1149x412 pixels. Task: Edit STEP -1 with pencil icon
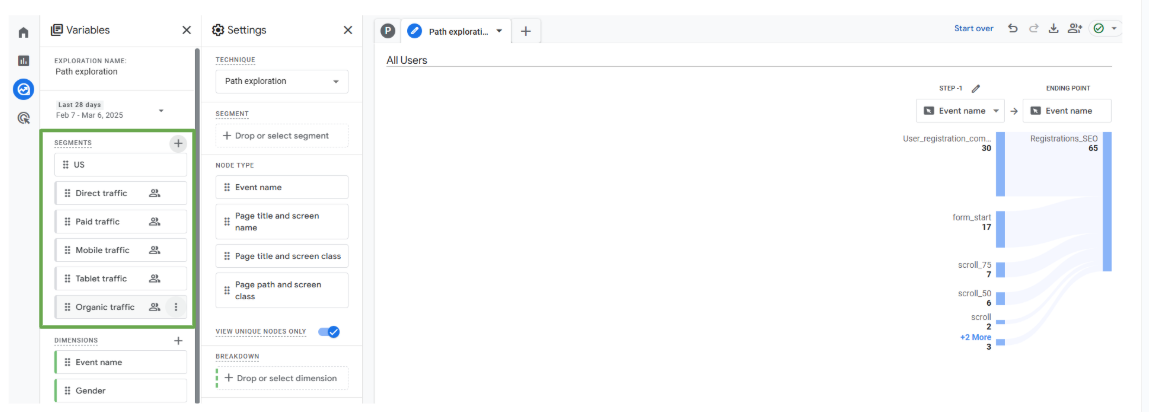coord(975,89)
